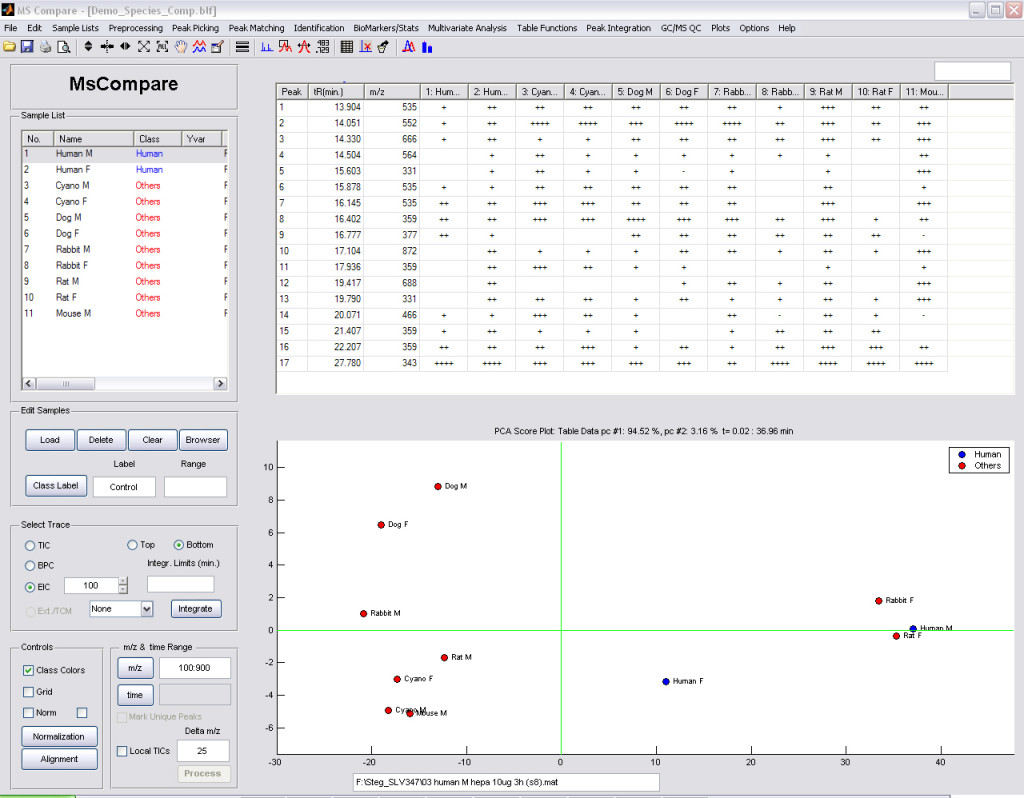Click the print preview toolbar icon
Screen dimensions: 1024x798
tap(61, 47)
